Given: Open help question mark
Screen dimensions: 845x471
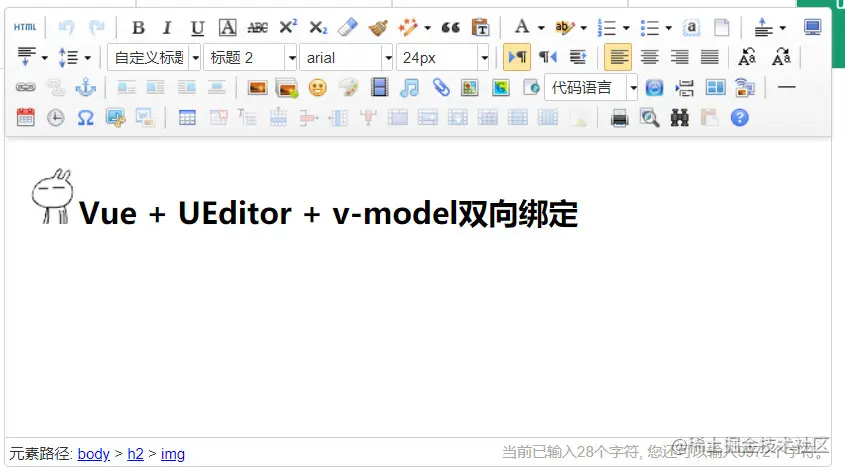Looking at the screenshot, I should (739, 117).
